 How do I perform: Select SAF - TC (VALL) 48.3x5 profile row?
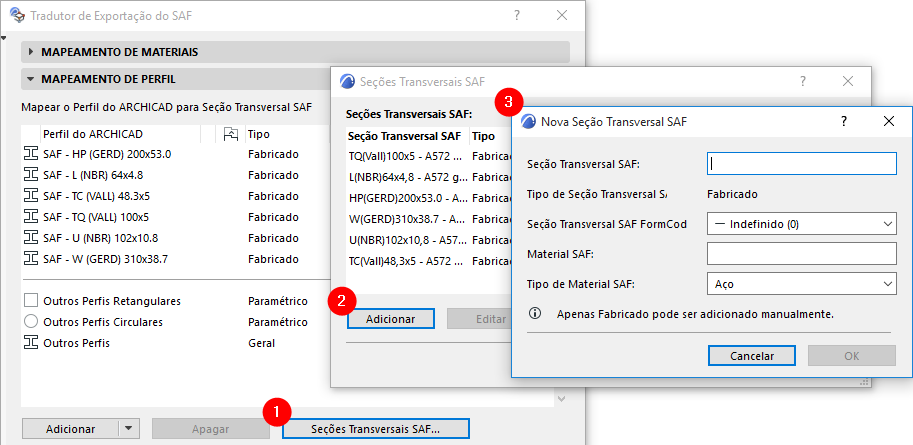(x=175, y=196)
